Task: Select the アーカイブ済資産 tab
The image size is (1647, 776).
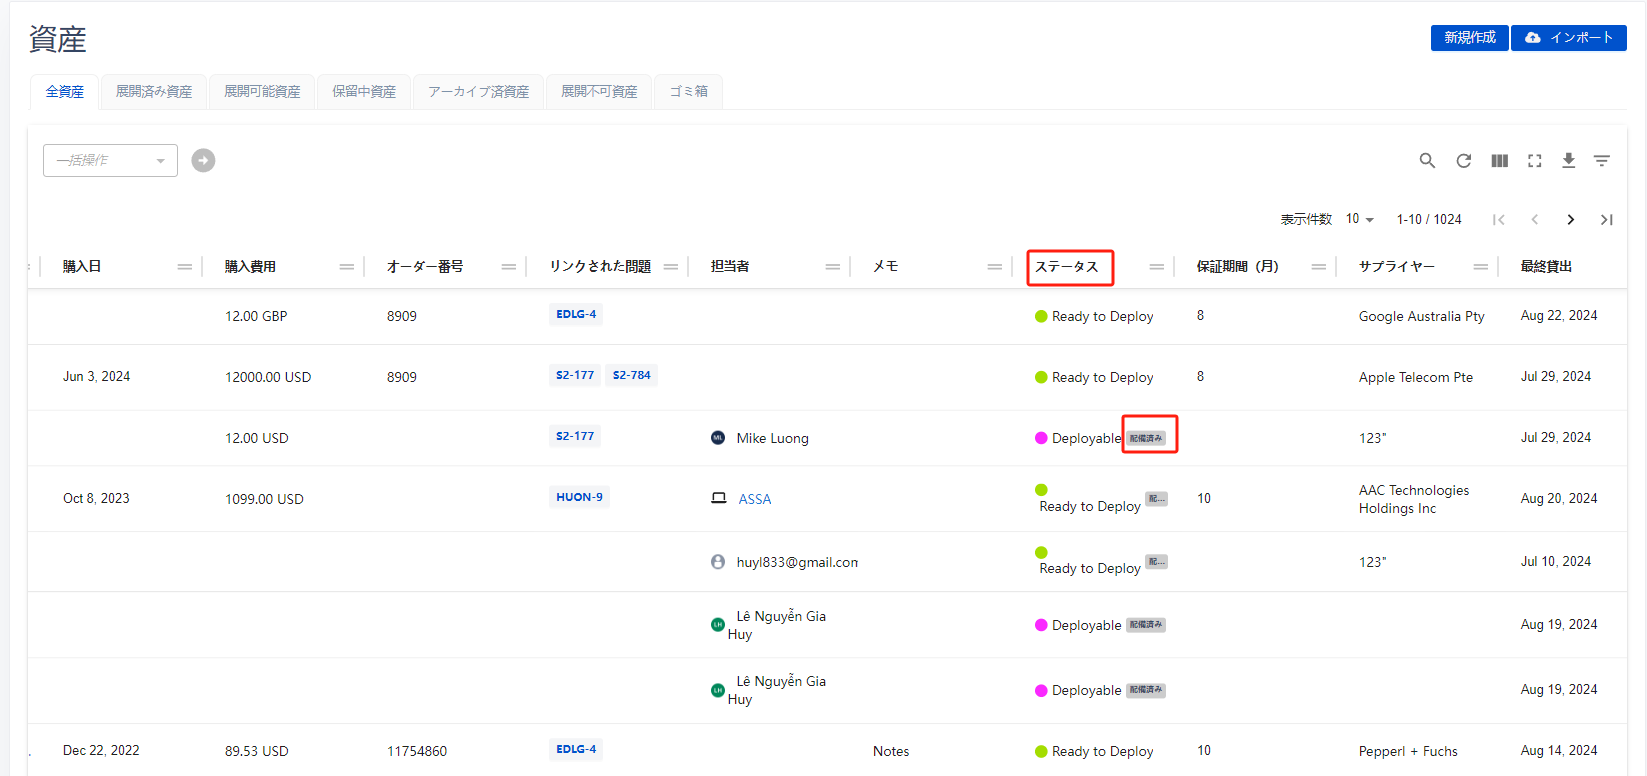Action: coord(478,92)
